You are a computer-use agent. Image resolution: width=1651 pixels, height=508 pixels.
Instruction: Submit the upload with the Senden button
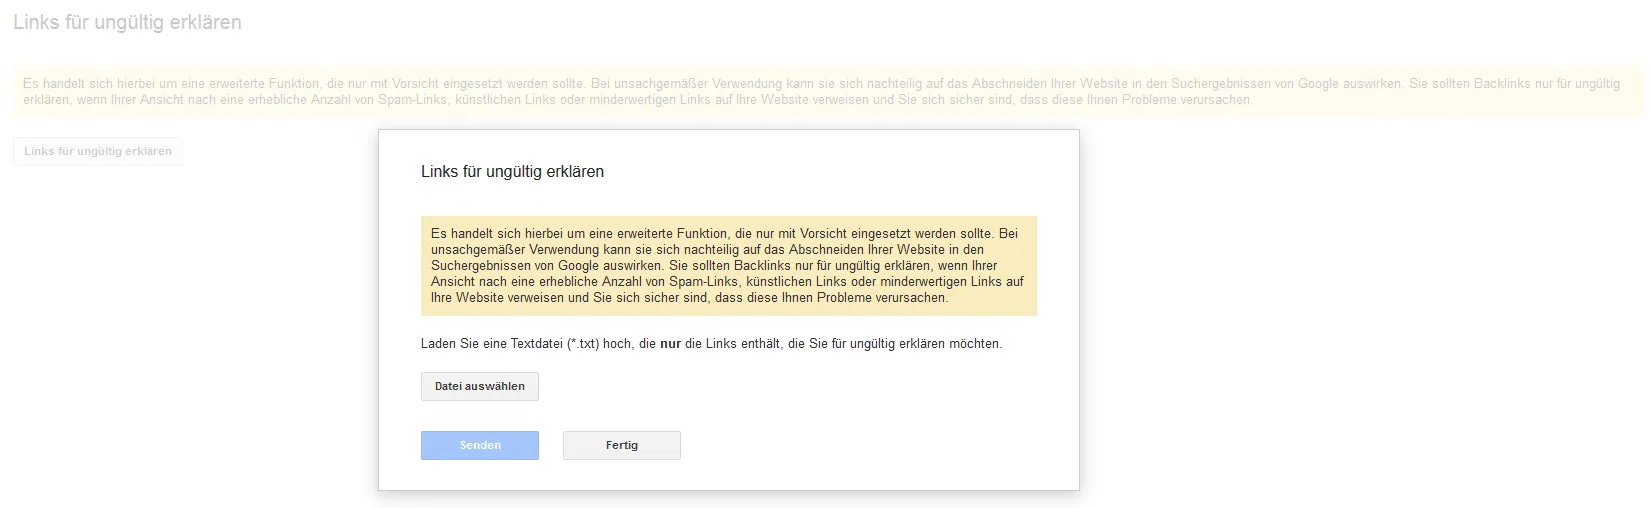click(480, 445)
